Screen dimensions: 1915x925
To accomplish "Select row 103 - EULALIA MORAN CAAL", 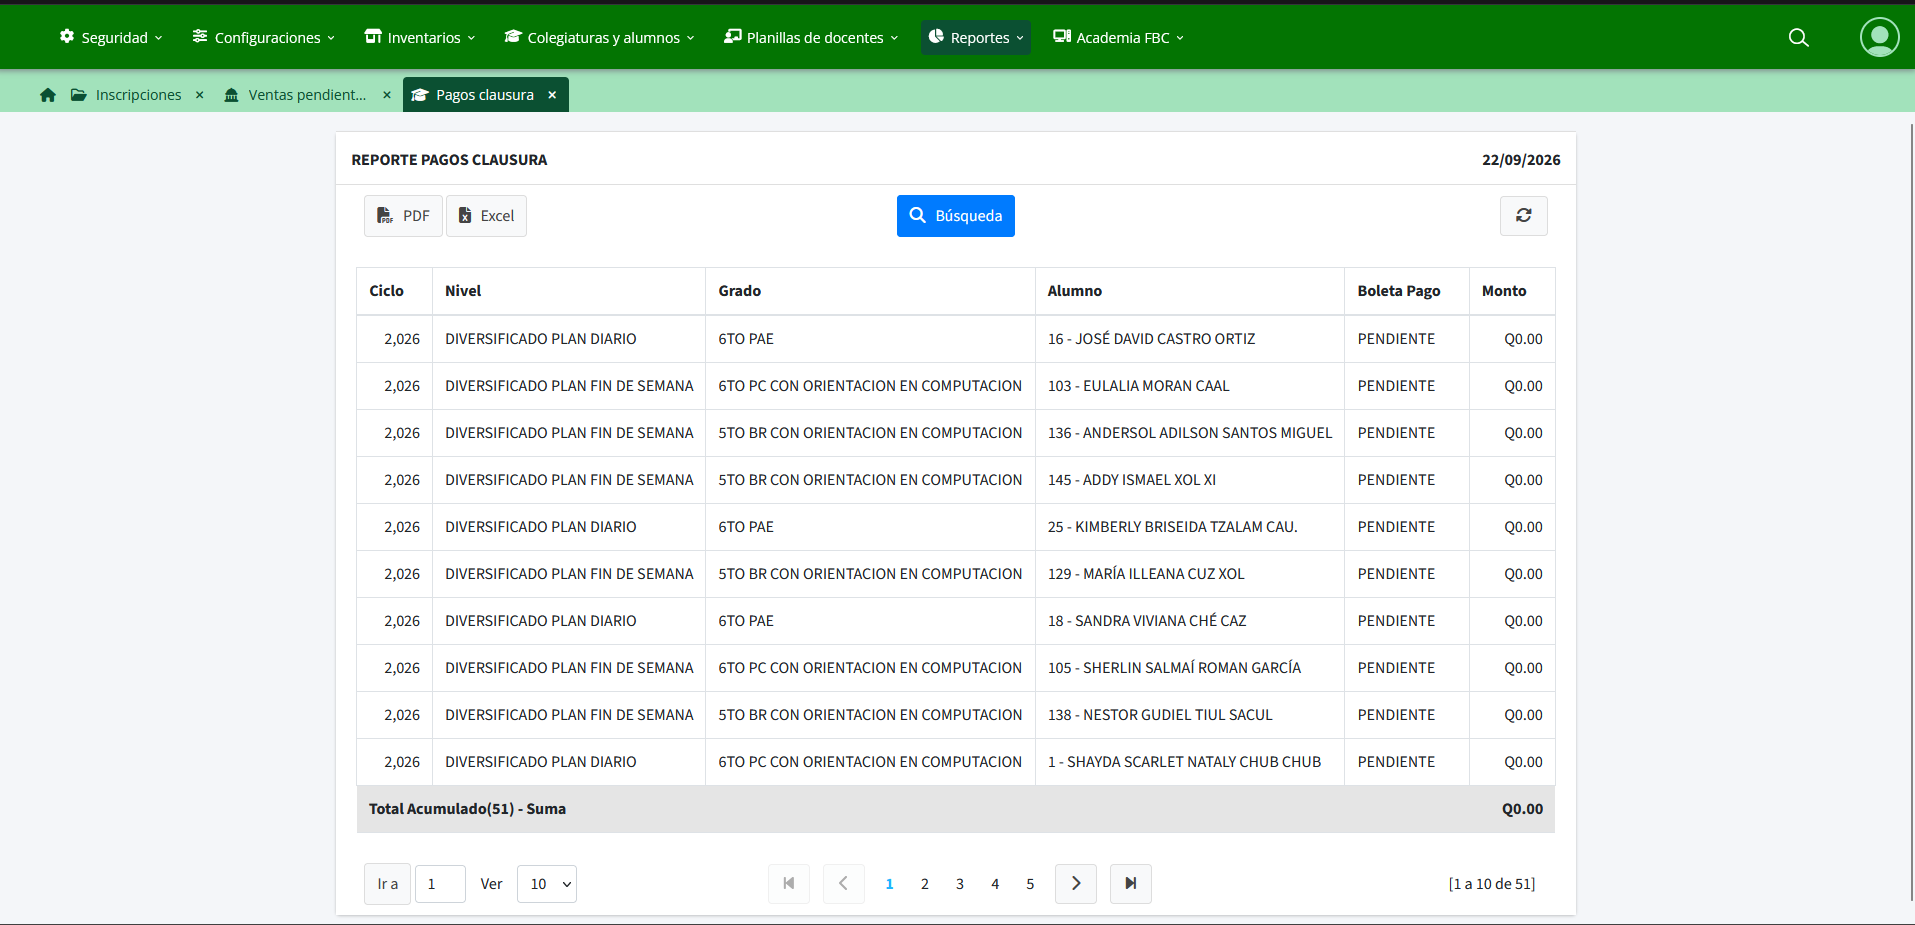I will 956,386.
